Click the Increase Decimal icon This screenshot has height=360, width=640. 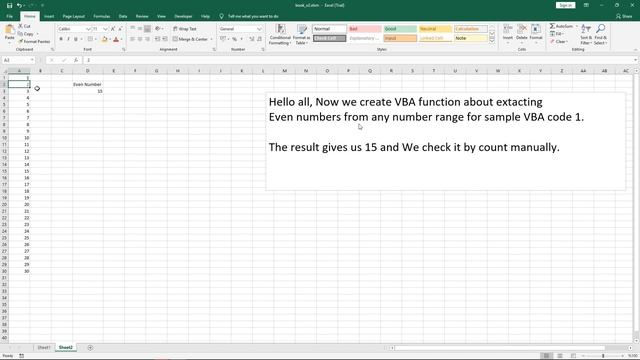pyautogui.click(x=252, y=39)
